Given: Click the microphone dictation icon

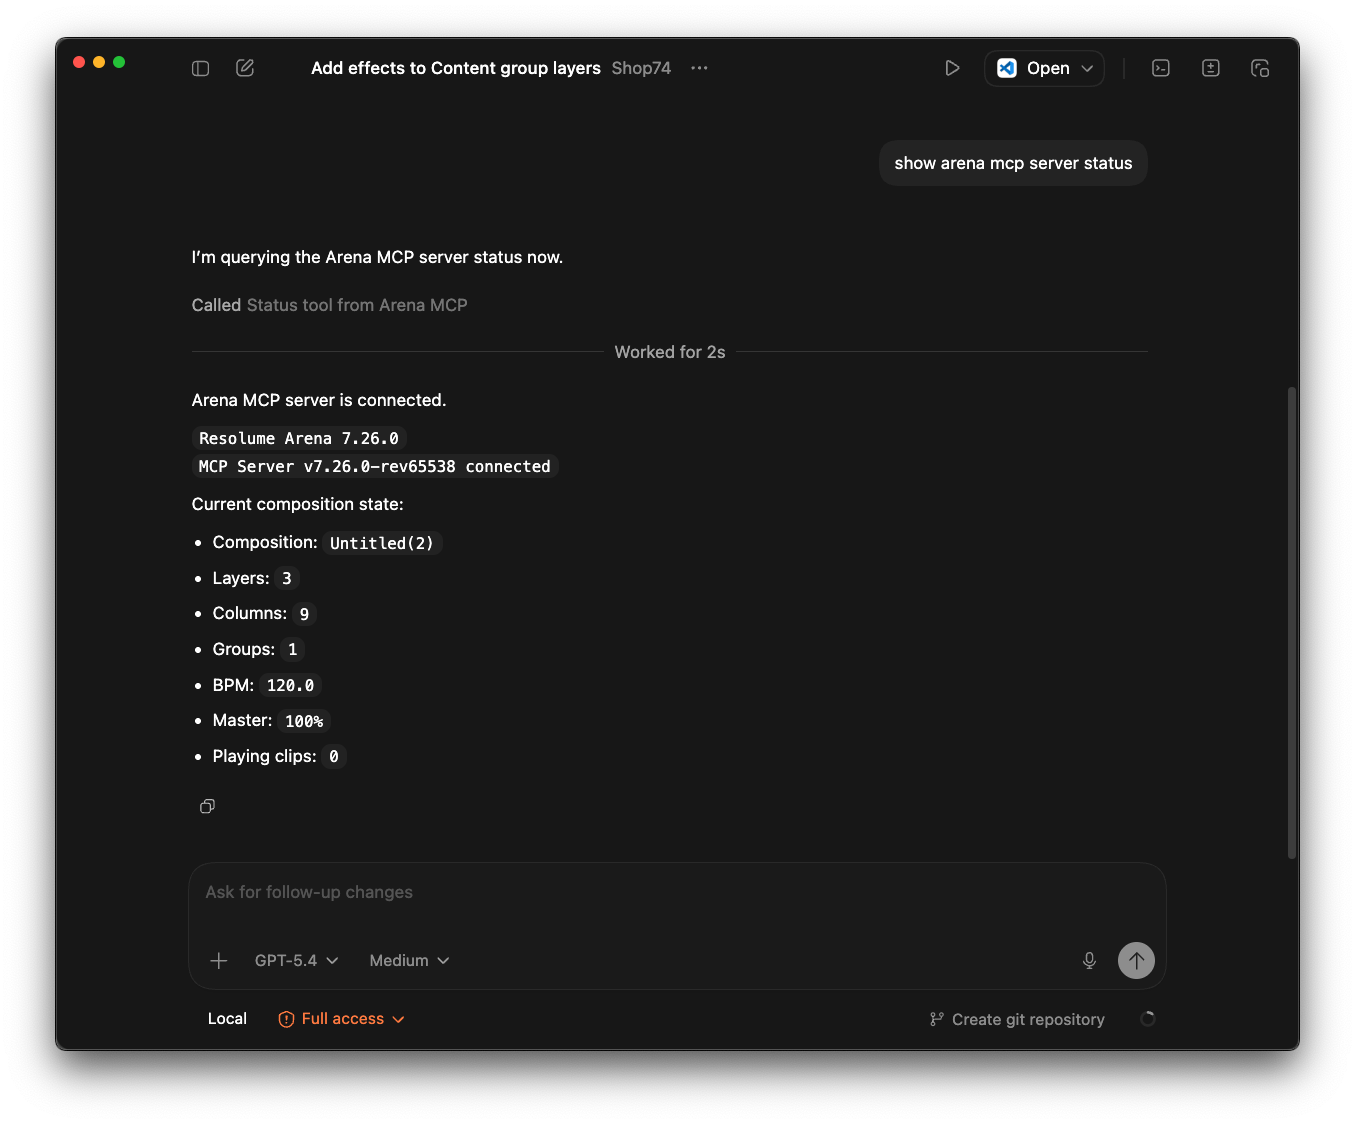Looking at the screenshot, I should (x=1089, y=961).
